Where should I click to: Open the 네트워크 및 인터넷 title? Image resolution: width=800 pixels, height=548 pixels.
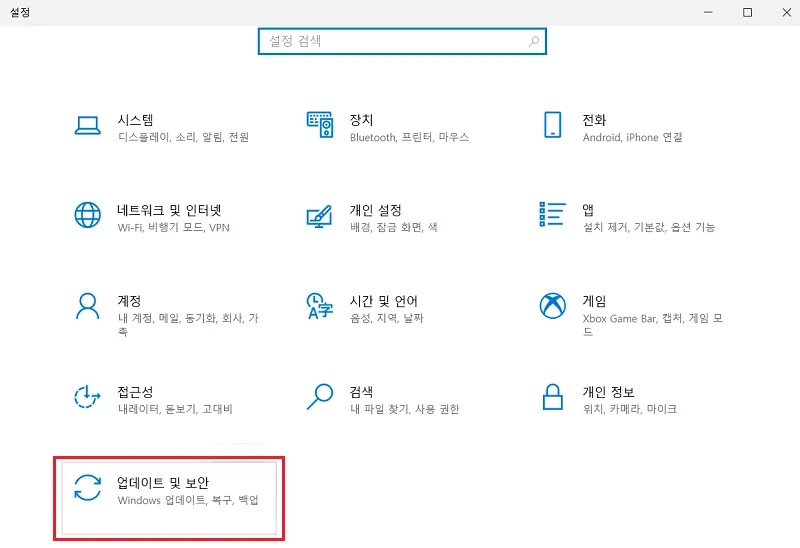(x=169, y=210)
